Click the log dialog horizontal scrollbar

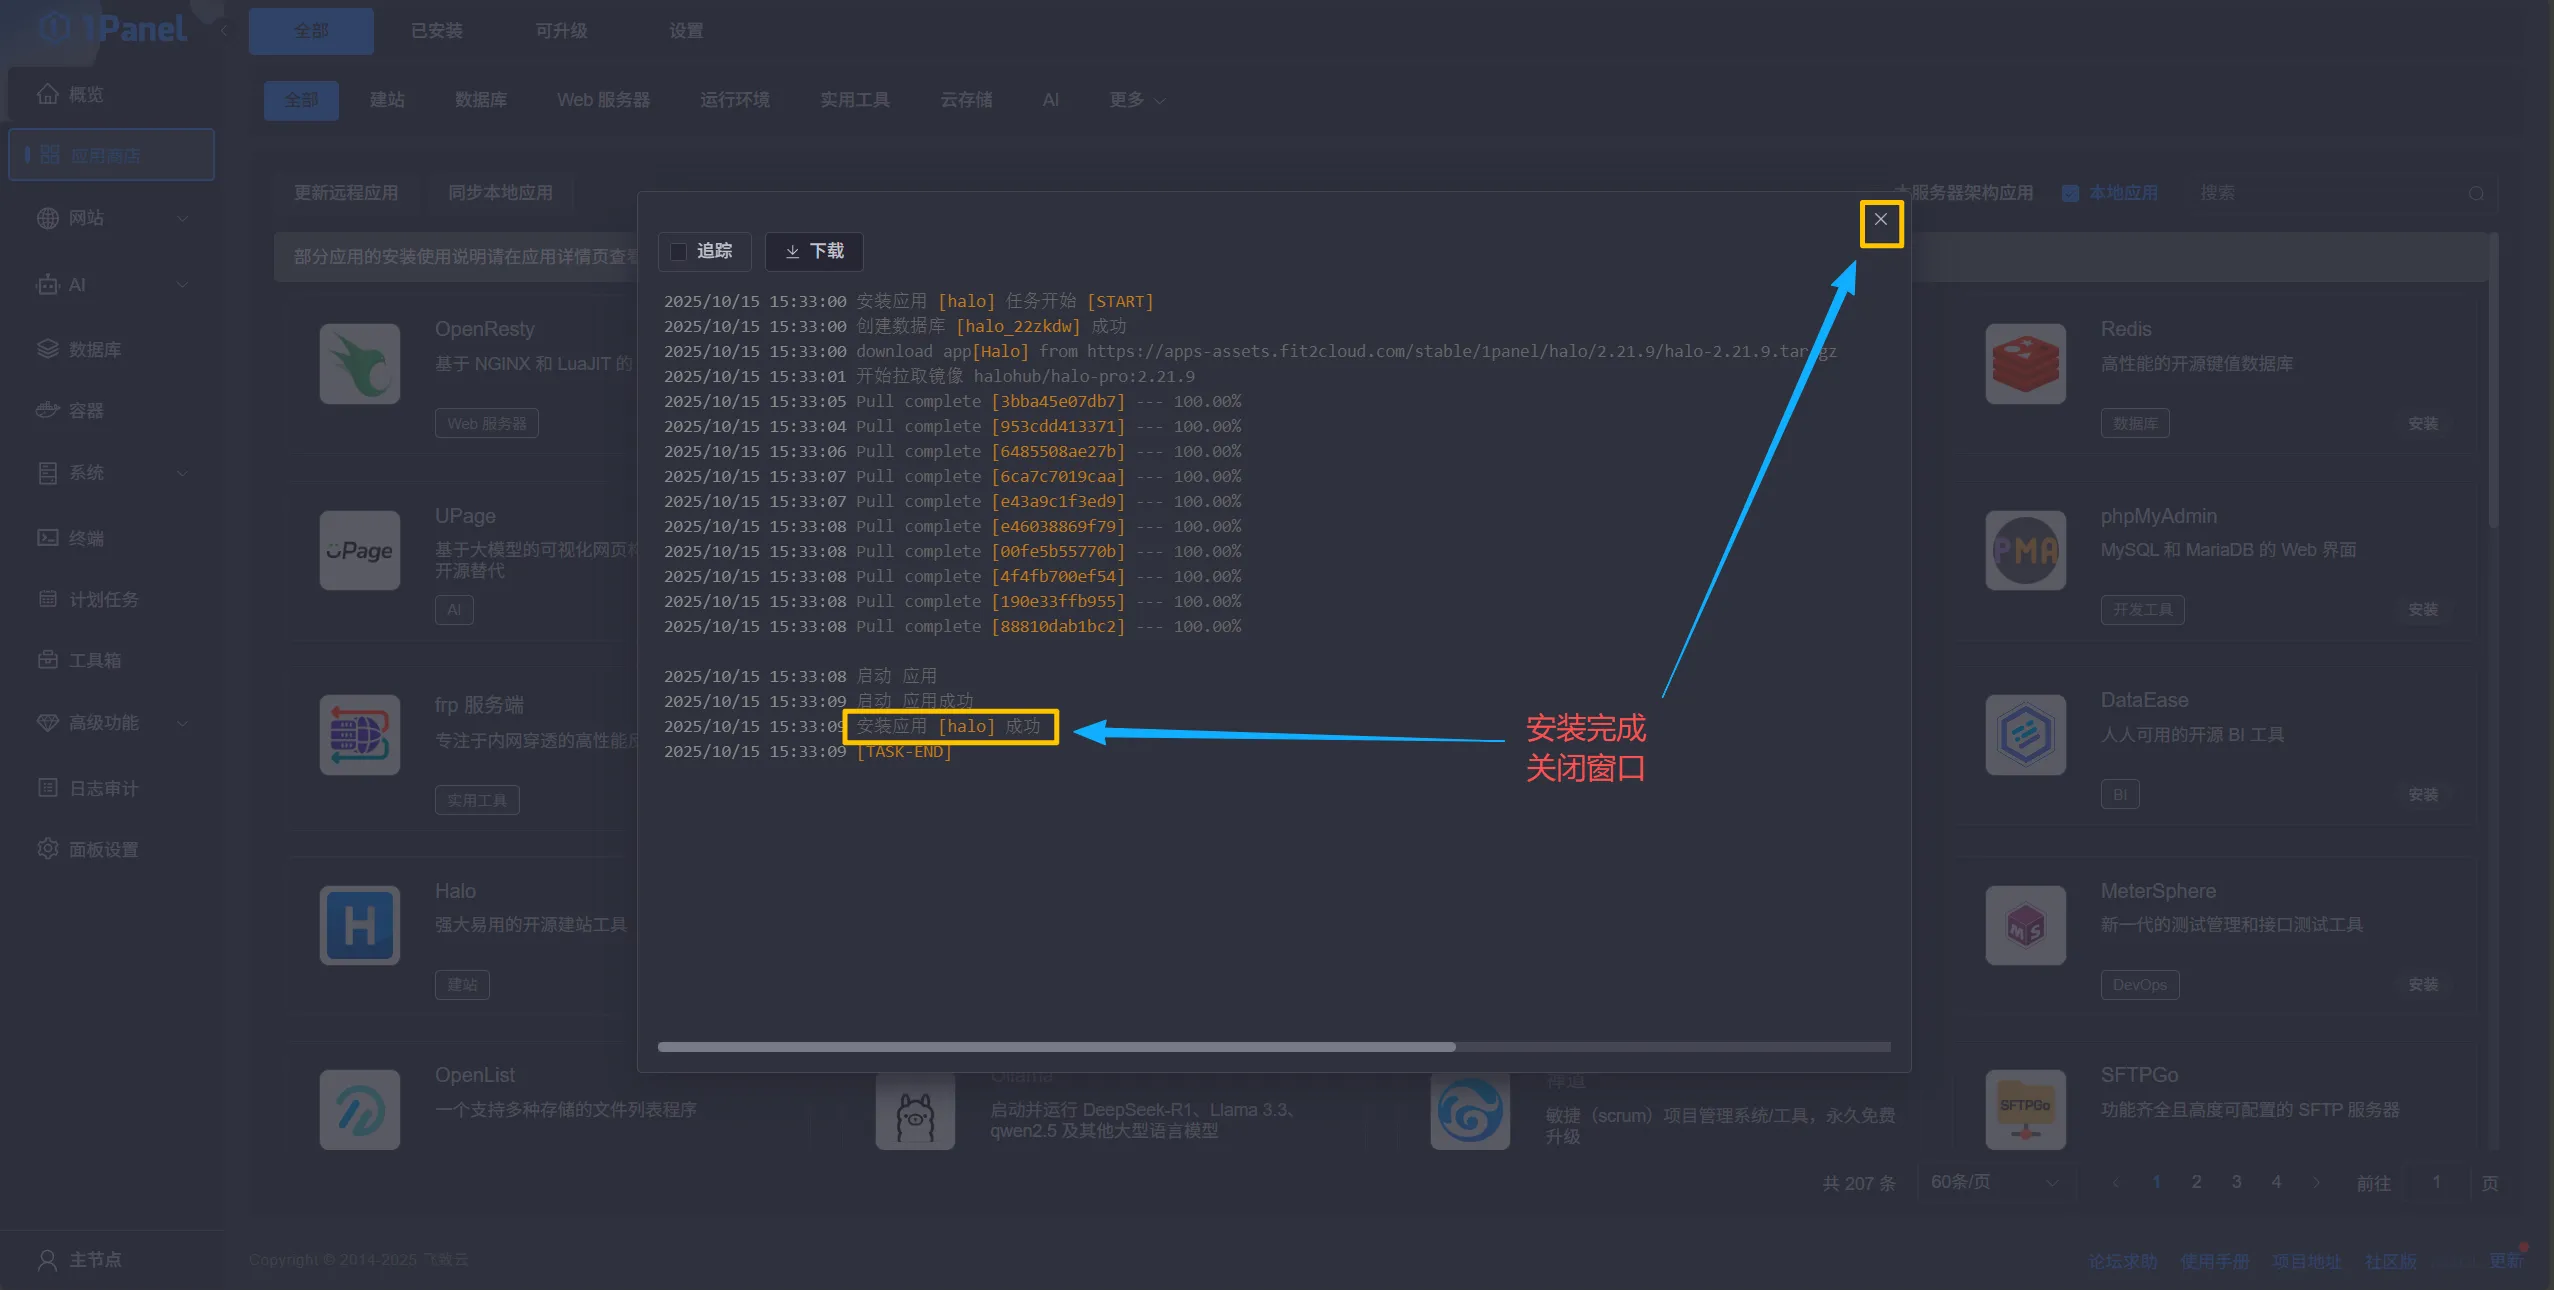(1056, 1047)
